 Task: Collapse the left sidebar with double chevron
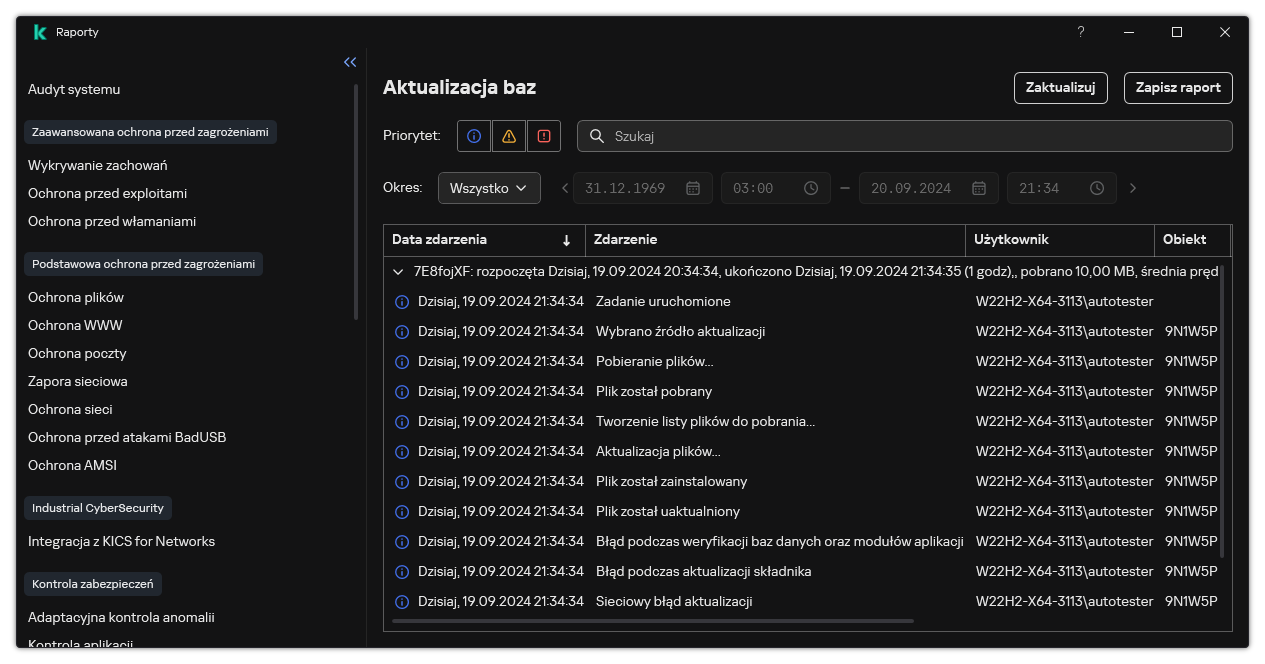pos(350,62)
